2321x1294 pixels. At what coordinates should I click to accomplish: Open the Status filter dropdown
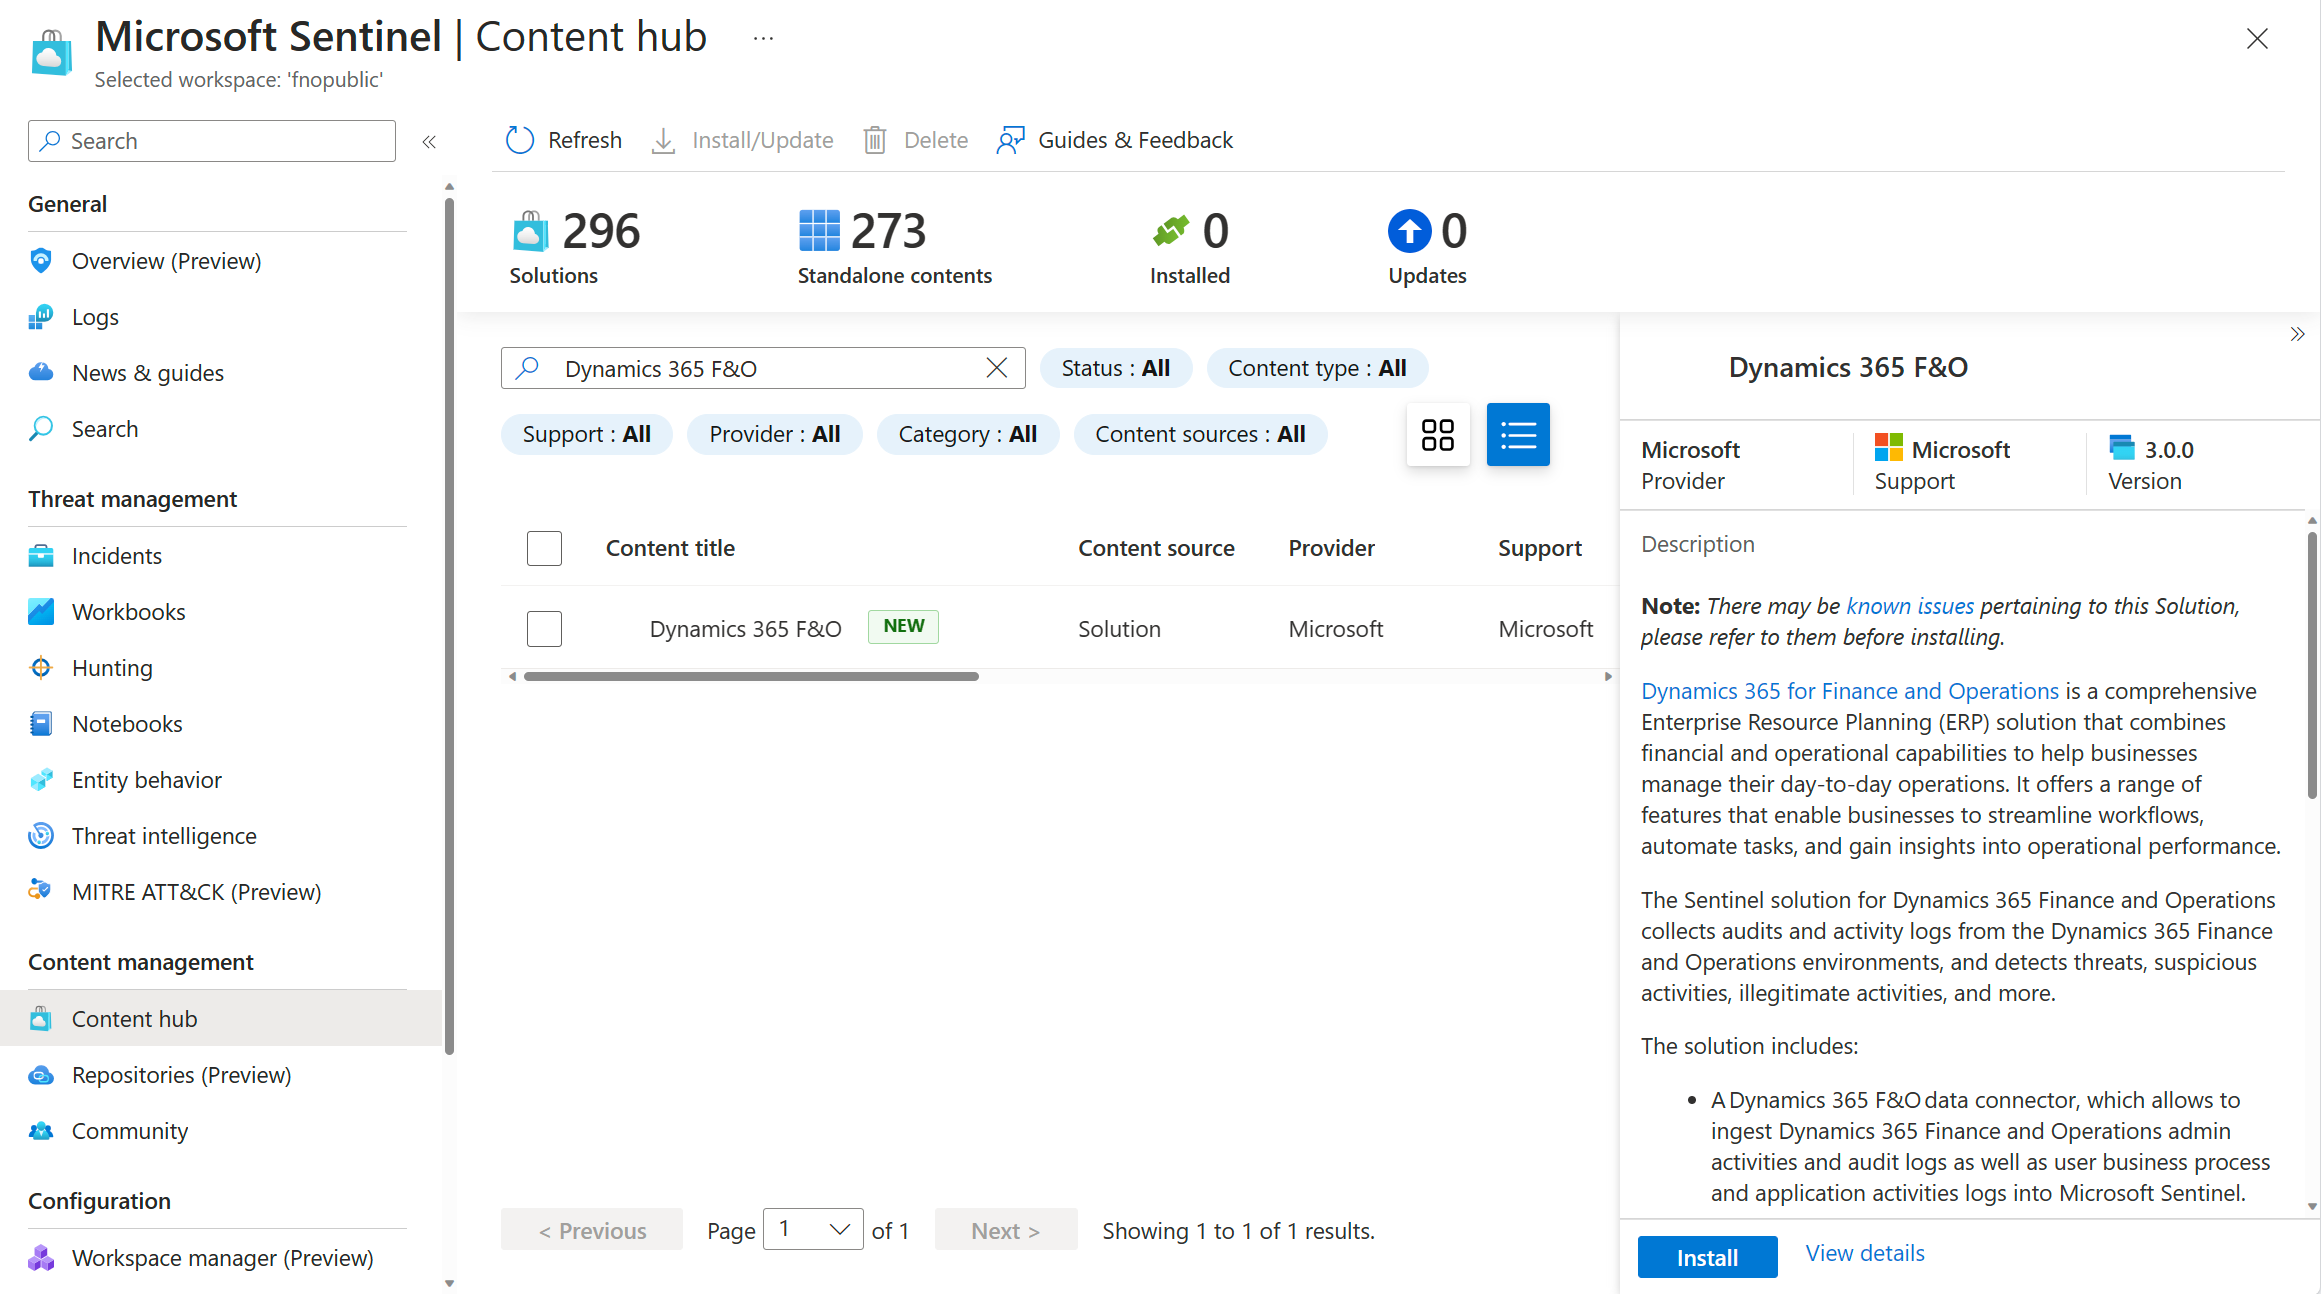point(1115,368)
